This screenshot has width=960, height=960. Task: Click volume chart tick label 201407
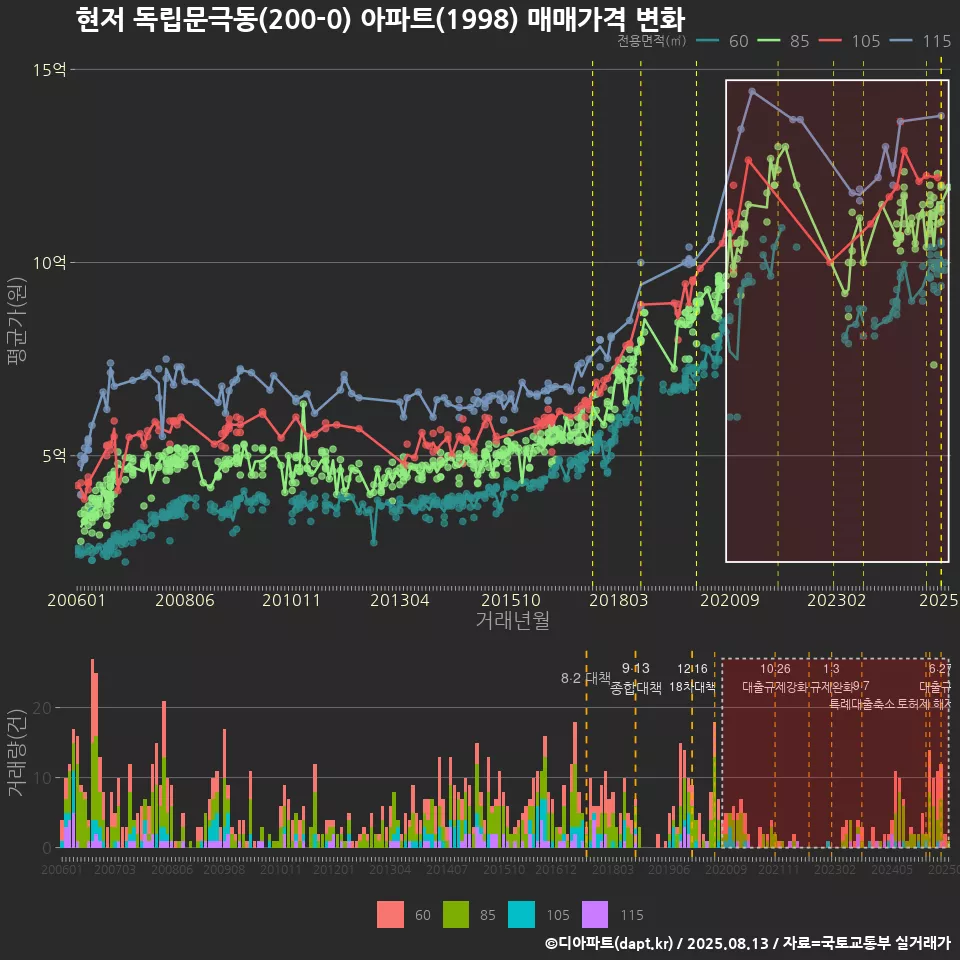pyautogui.click(x=447, y=869)
